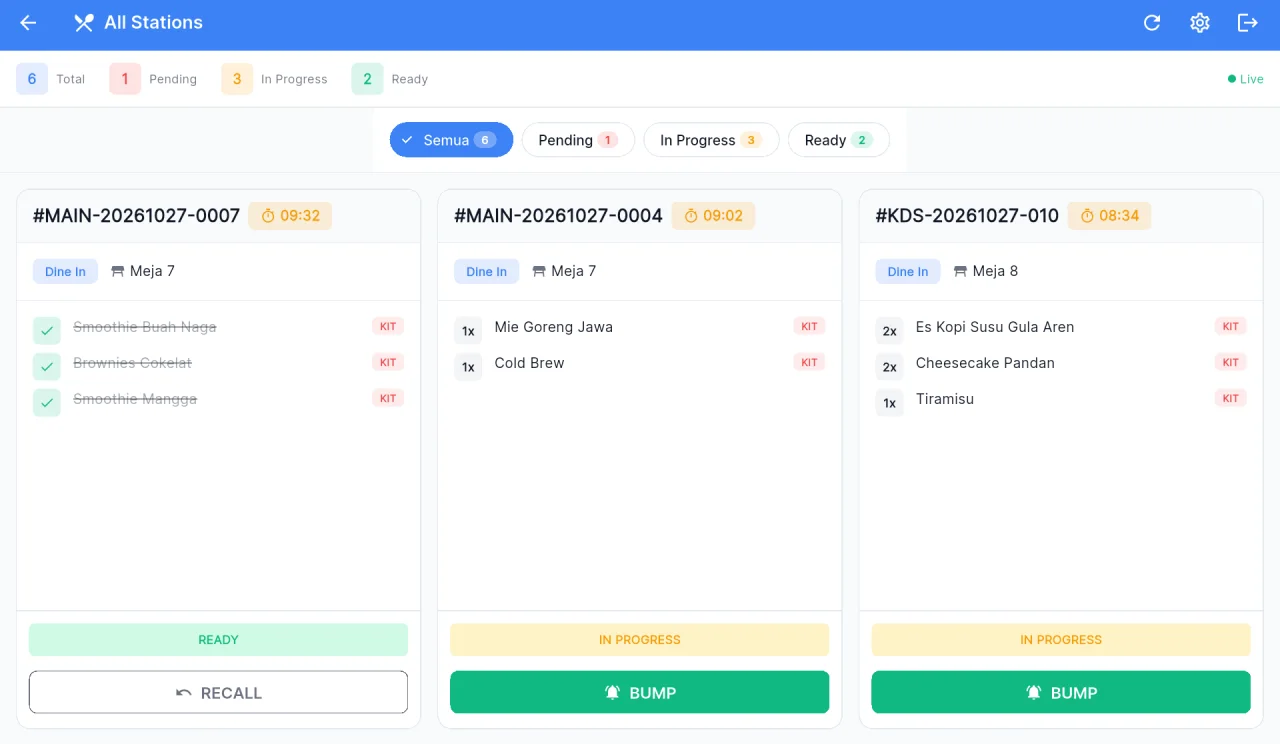The height and width of the screenshot is (744, 1280).
Task: Click the KIT tag next to Cold Brew
Action: [810, 362]
